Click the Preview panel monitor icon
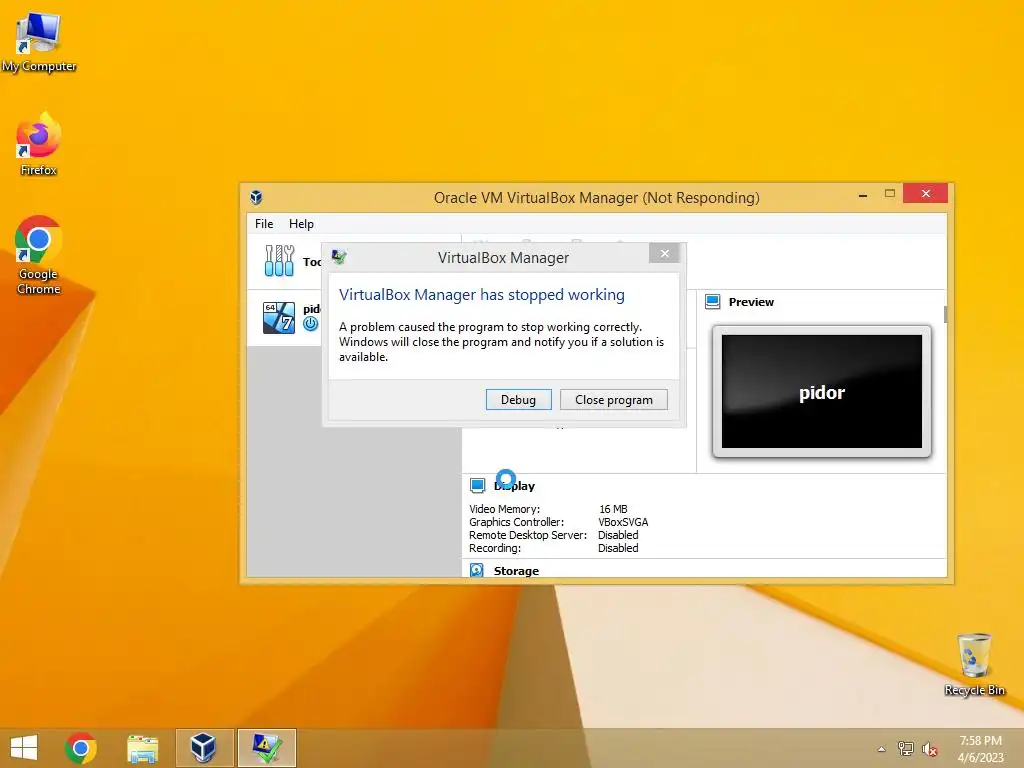1024x768 pixels. tap(712, 302)
